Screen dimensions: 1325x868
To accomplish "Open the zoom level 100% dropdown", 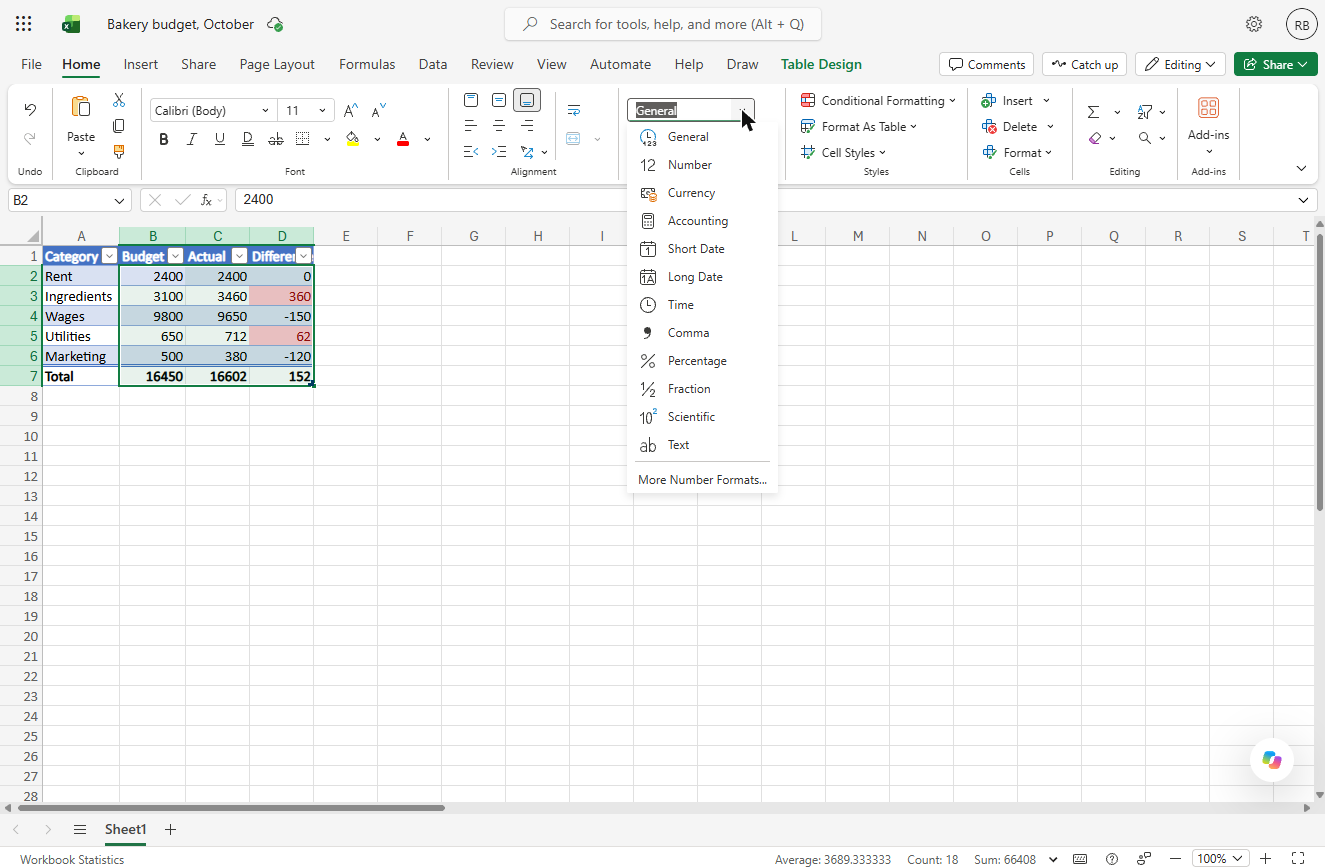I will (x=1221, y=859).
